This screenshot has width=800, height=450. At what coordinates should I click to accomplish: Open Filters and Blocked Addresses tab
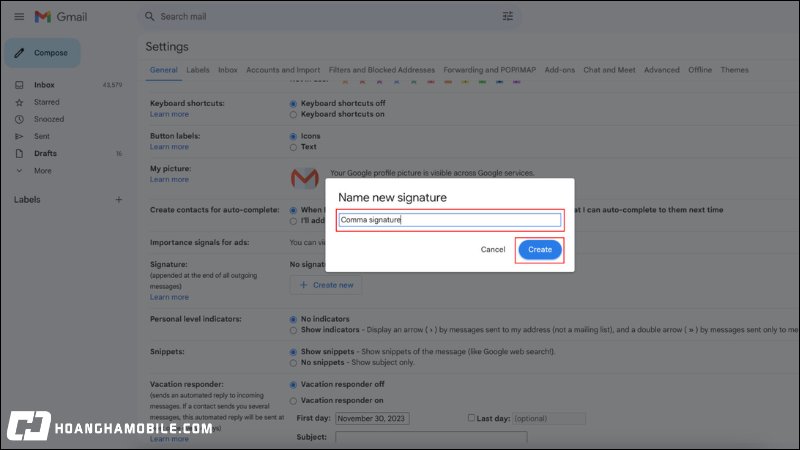(x=382, y=70)
